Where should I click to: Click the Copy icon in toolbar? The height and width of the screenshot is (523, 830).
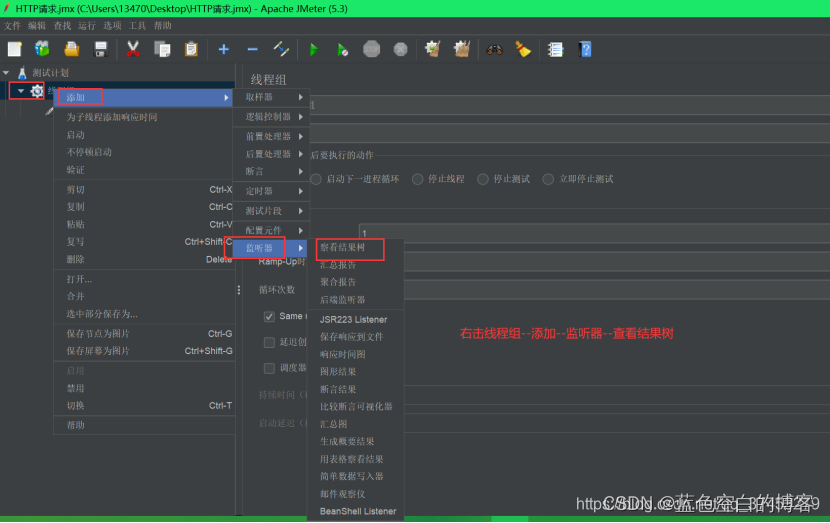(162, 49)
